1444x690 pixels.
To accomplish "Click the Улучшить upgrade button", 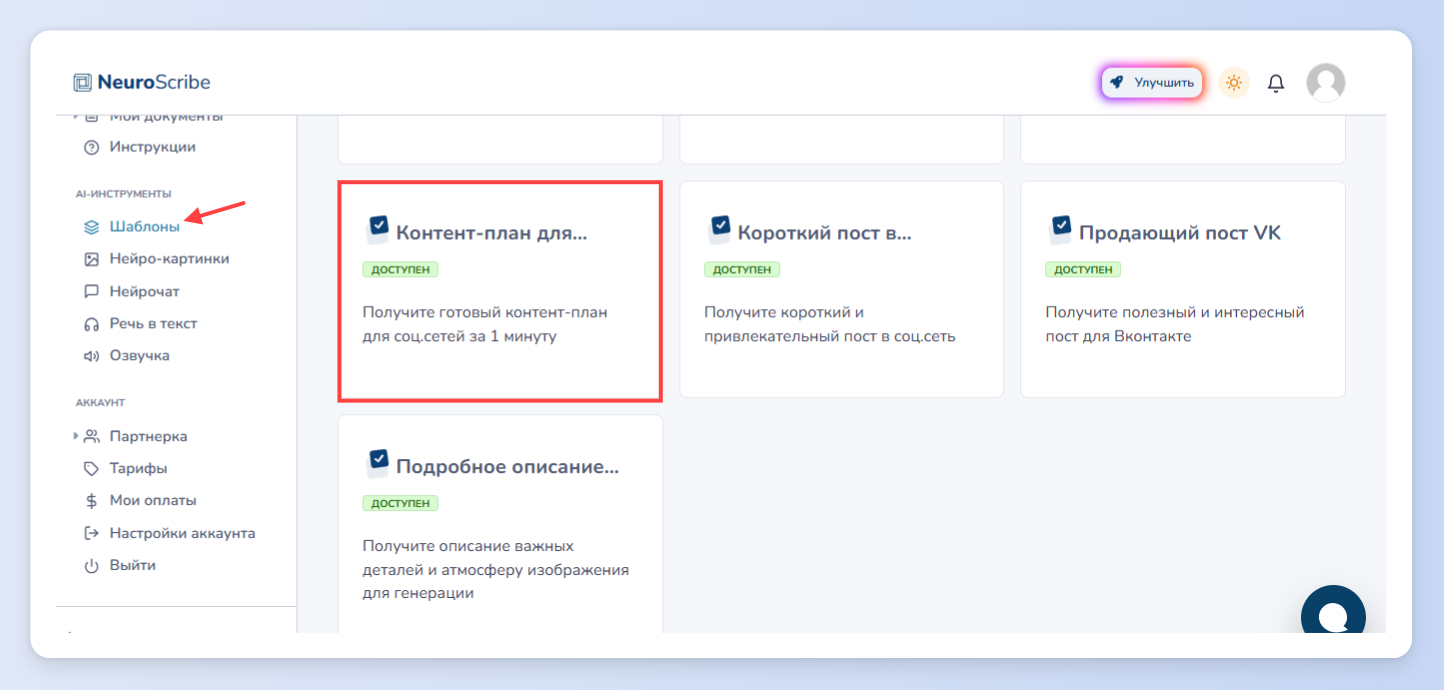I will (x=1152, y=83).
